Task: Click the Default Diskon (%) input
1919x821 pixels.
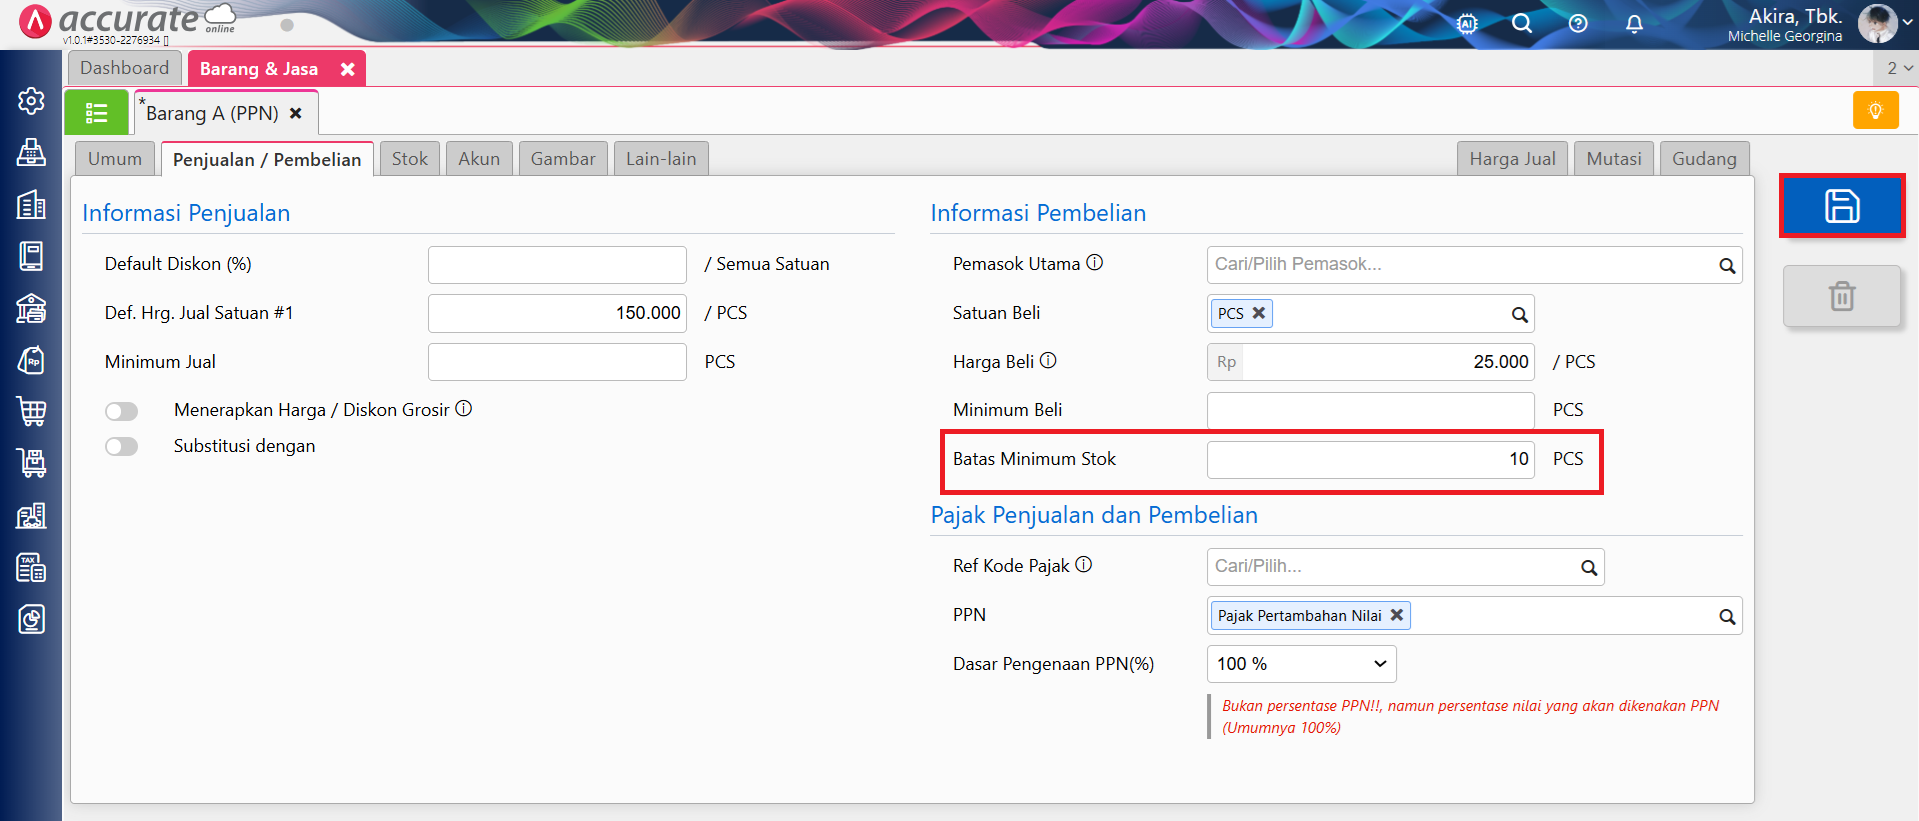Action: tap(557, 265)
